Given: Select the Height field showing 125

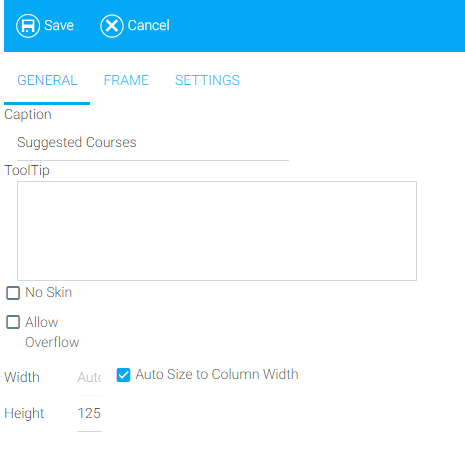Looking at the screenshot, I should click(89, 414).
